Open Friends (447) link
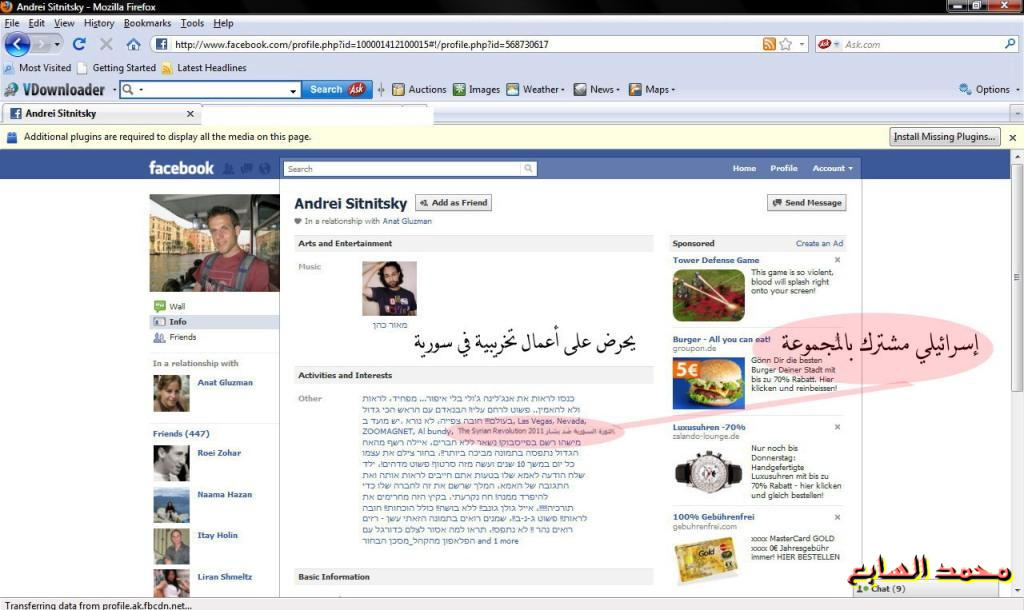Viewport: 1024px width, 610px height. coord(181,434)
